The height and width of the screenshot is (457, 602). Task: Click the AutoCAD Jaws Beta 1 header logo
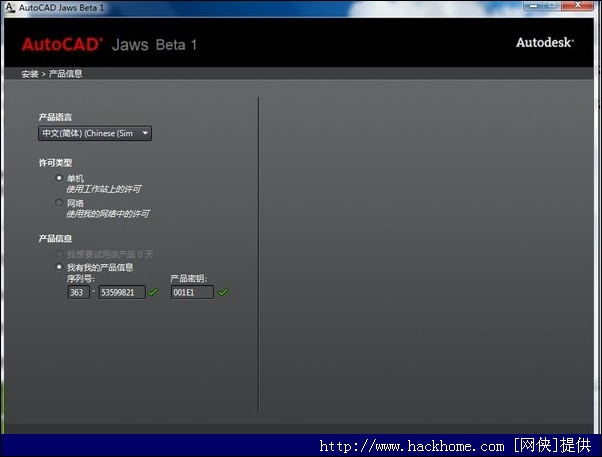(109, 45)
